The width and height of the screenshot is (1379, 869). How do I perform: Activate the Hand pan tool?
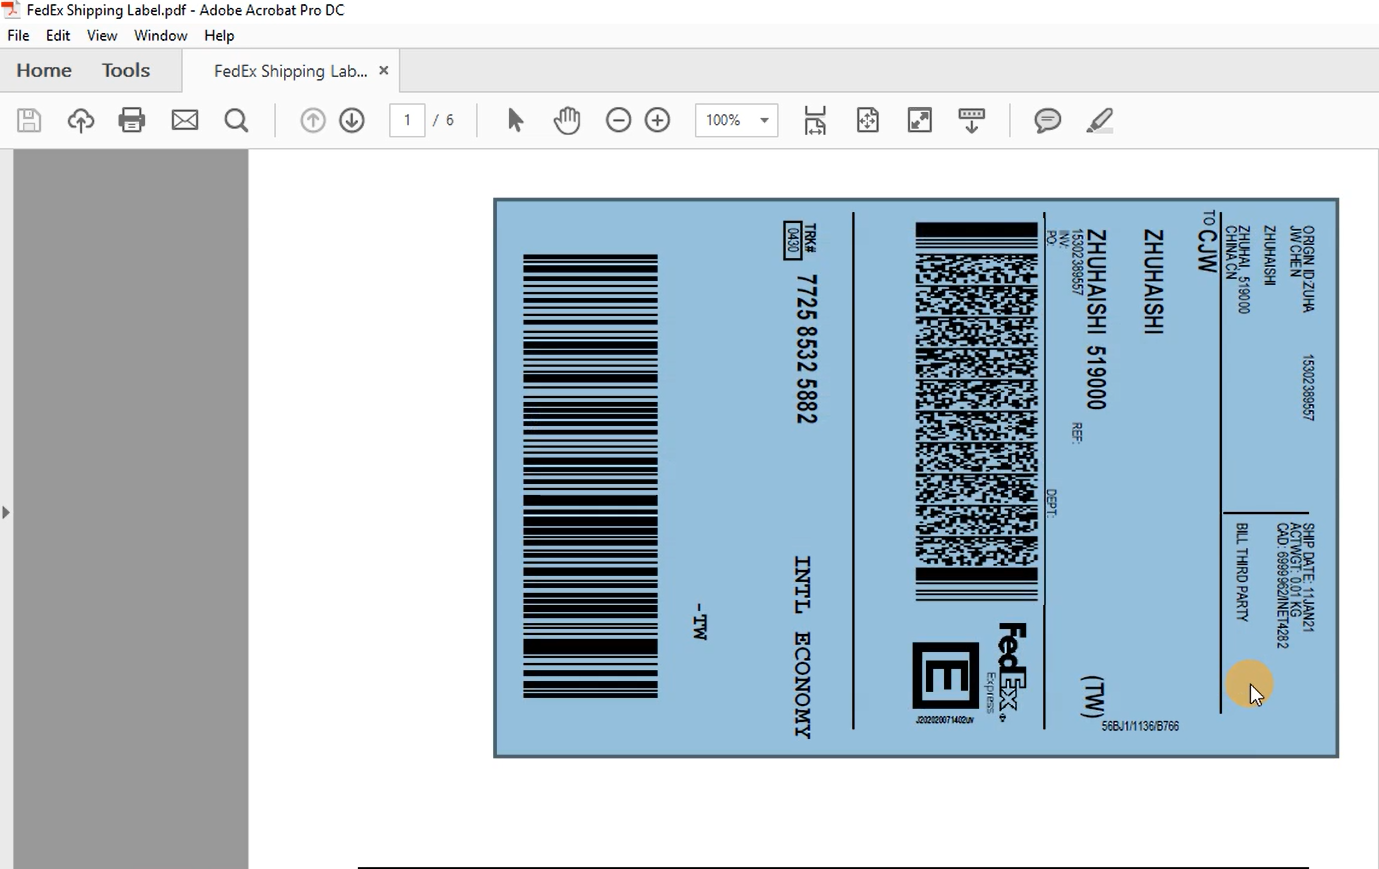click(567, 121)
